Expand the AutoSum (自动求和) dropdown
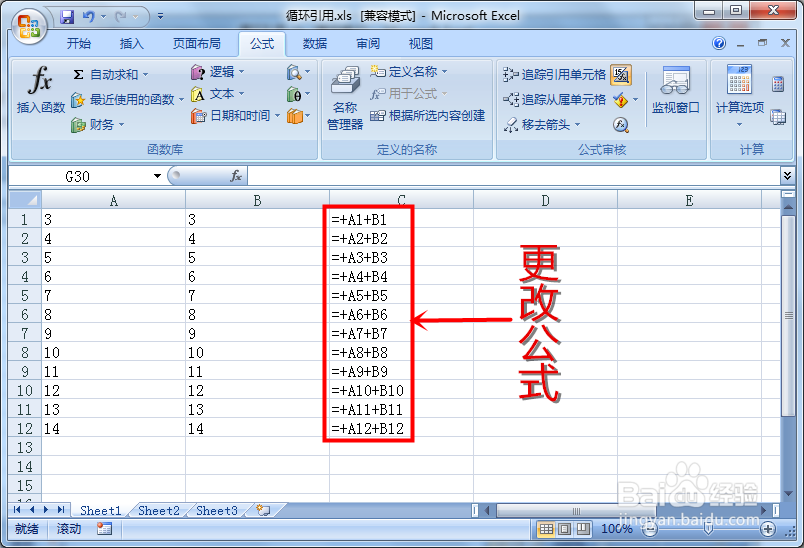This screenshot has height=548, width=804. (146, 75)
